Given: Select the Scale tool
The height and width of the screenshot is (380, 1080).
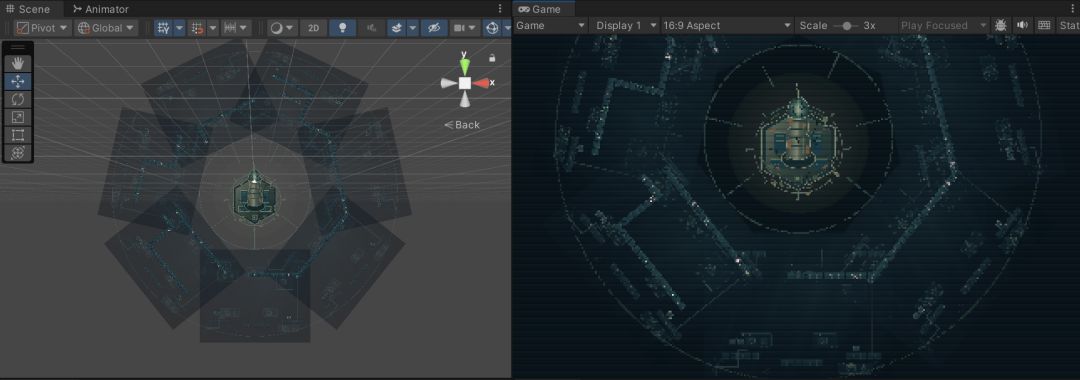Looking at the screenshot, I should pyautogui.click(x=18, y=117).
